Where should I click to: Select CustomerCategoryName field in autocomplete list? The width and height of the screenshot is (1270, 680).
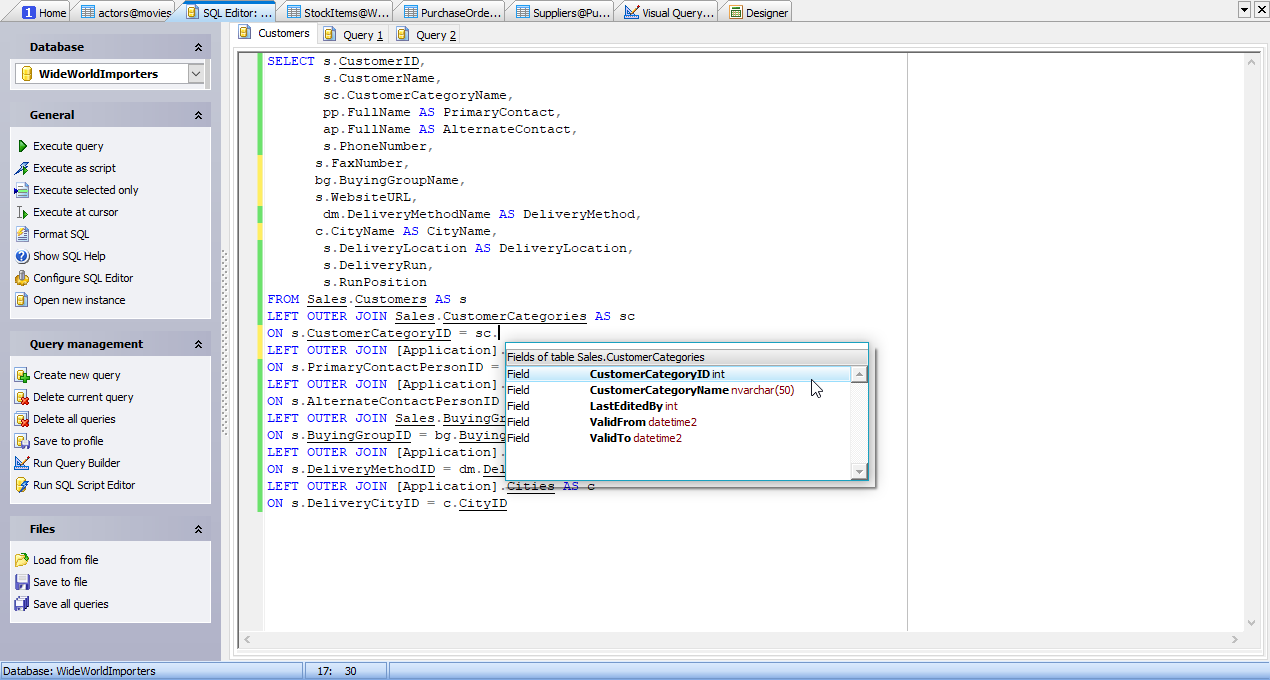coord(659,390)
